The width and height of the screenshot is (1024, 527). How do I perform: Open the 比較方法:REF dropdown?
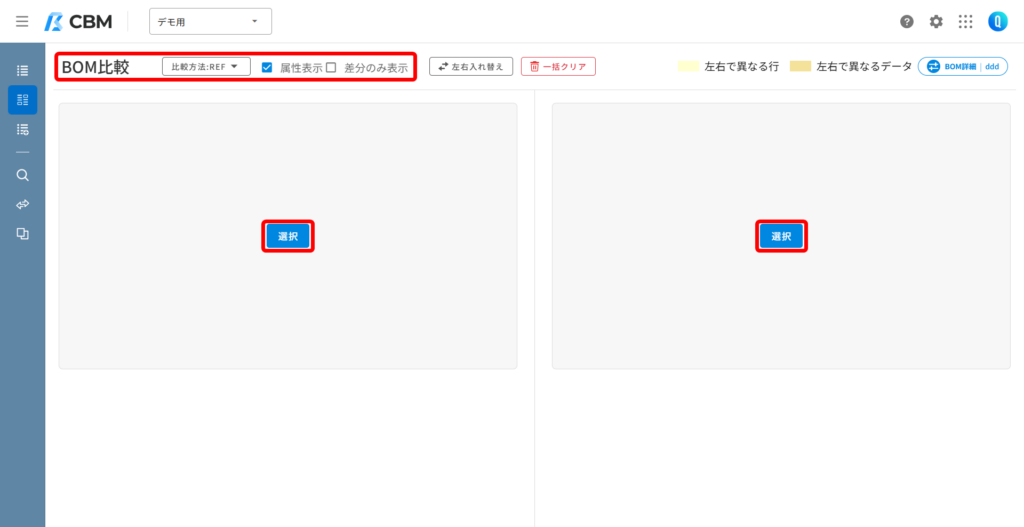click(x=206, y=67)
